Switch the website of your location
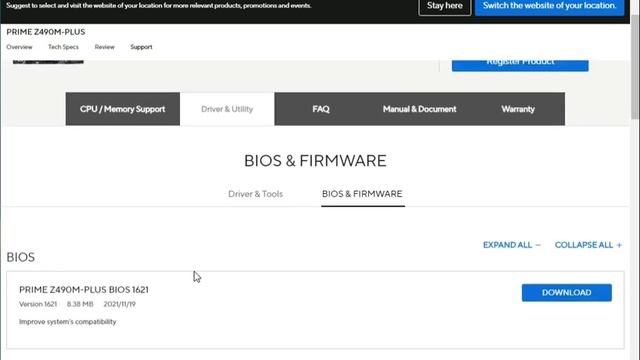The image size is (640, 360). coord(549,6)
